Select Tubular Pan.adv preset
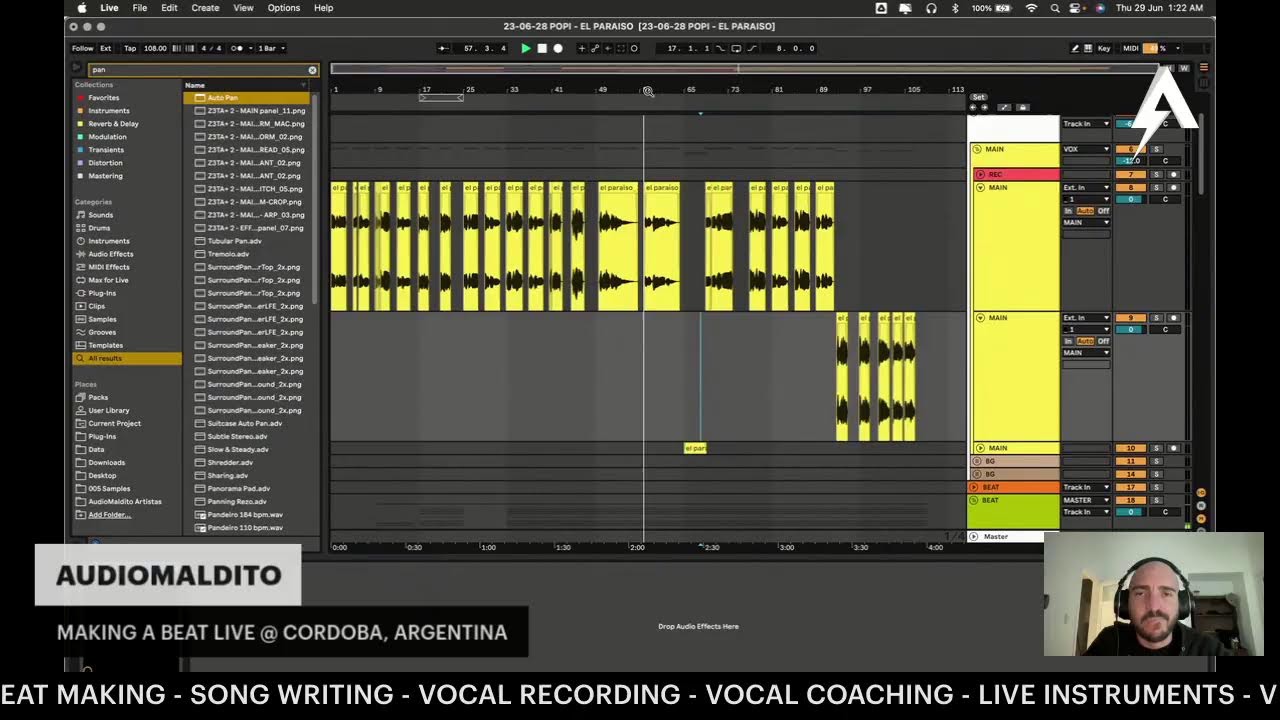 (x=234, y=241)
